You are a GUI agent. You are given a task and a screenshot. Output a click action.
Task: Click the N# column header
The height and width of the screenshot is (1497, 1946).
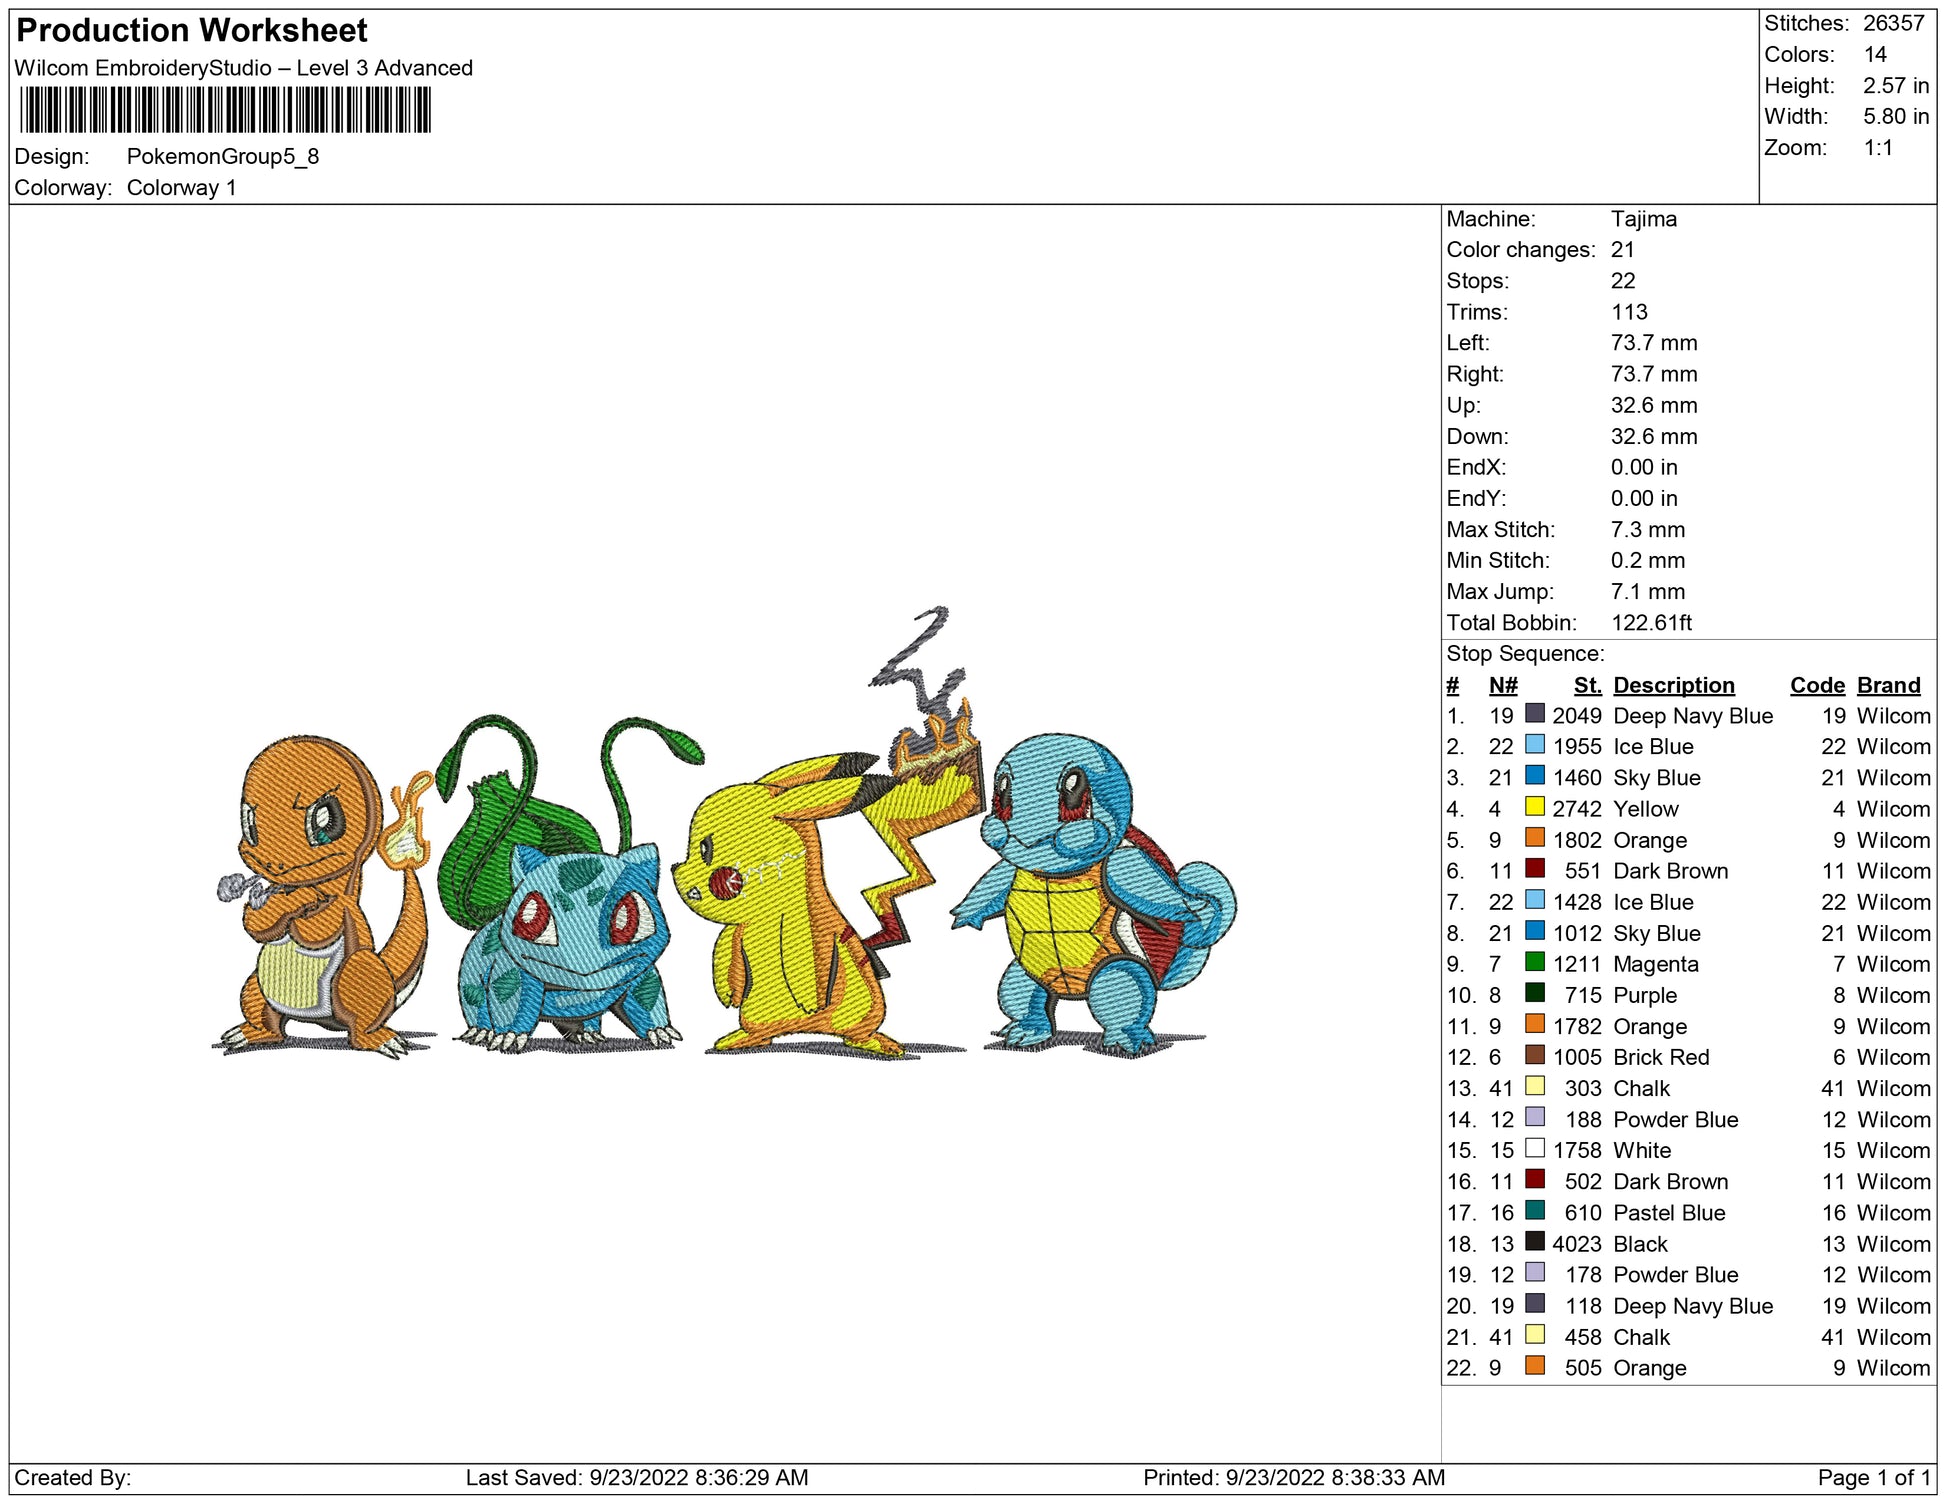[x=1502, y=685]
